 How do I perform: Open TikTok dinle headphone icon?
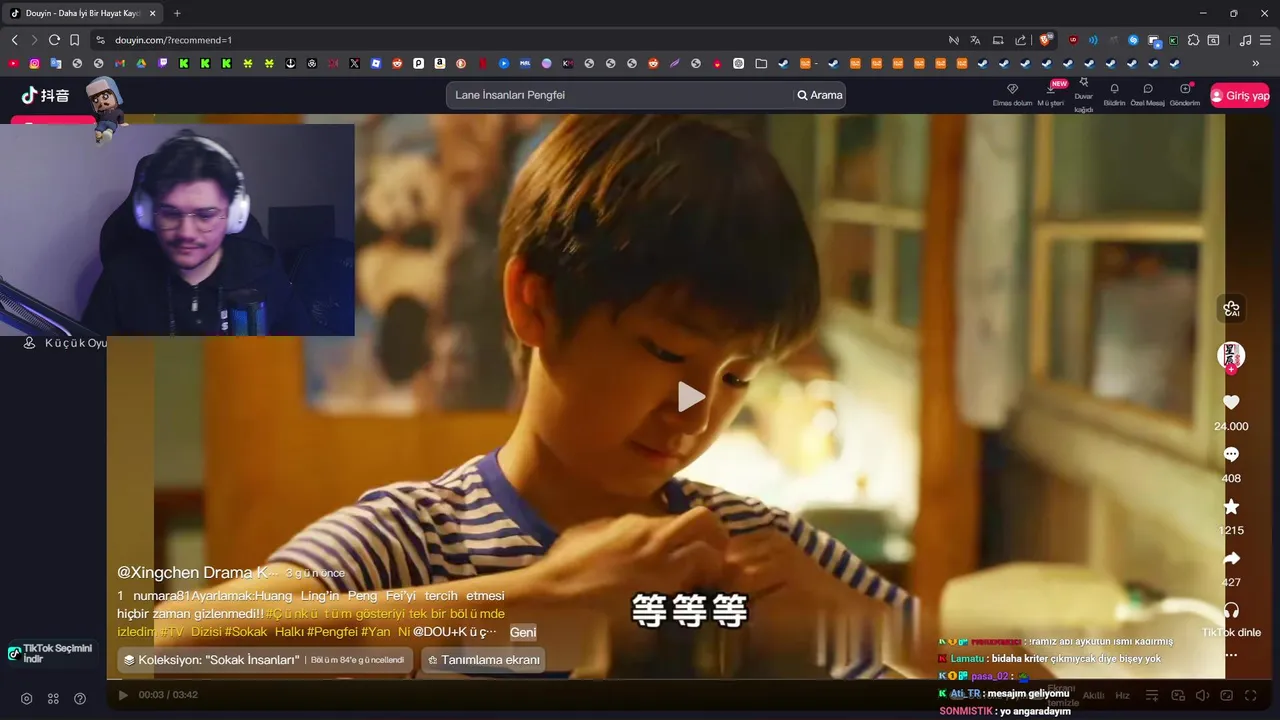[x=1231, y=610]
